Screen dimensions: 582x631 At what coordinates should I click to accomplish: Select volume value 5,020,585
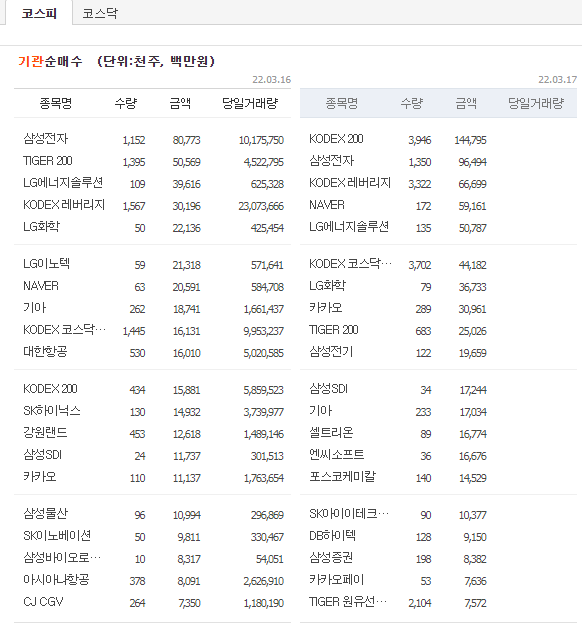(x=264, y=353)
